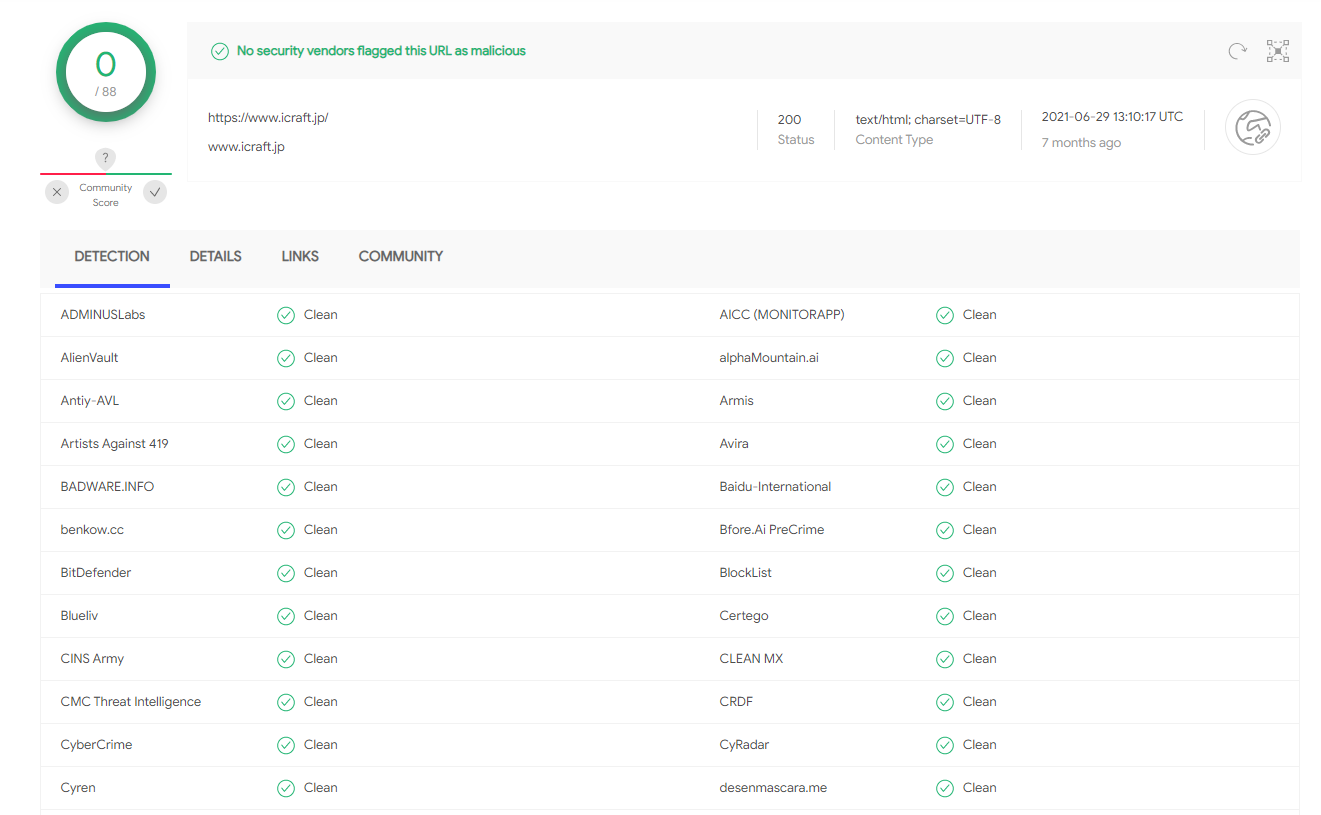Click 'No security vendors flagged this URL' message

pyautogui.click(x=381, y=51)
